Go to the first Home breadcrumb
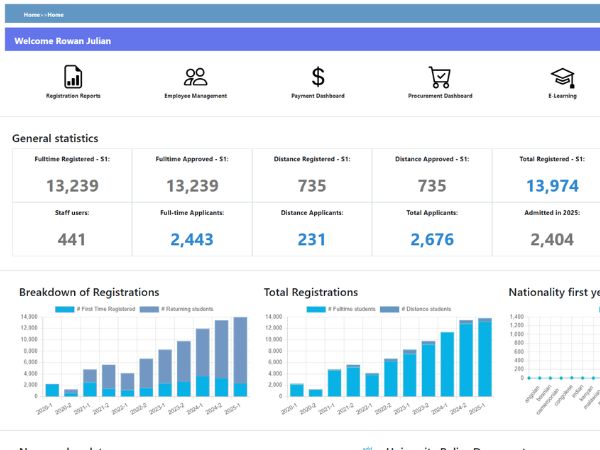Screen dimensions: 600x450 click(31, 15)
